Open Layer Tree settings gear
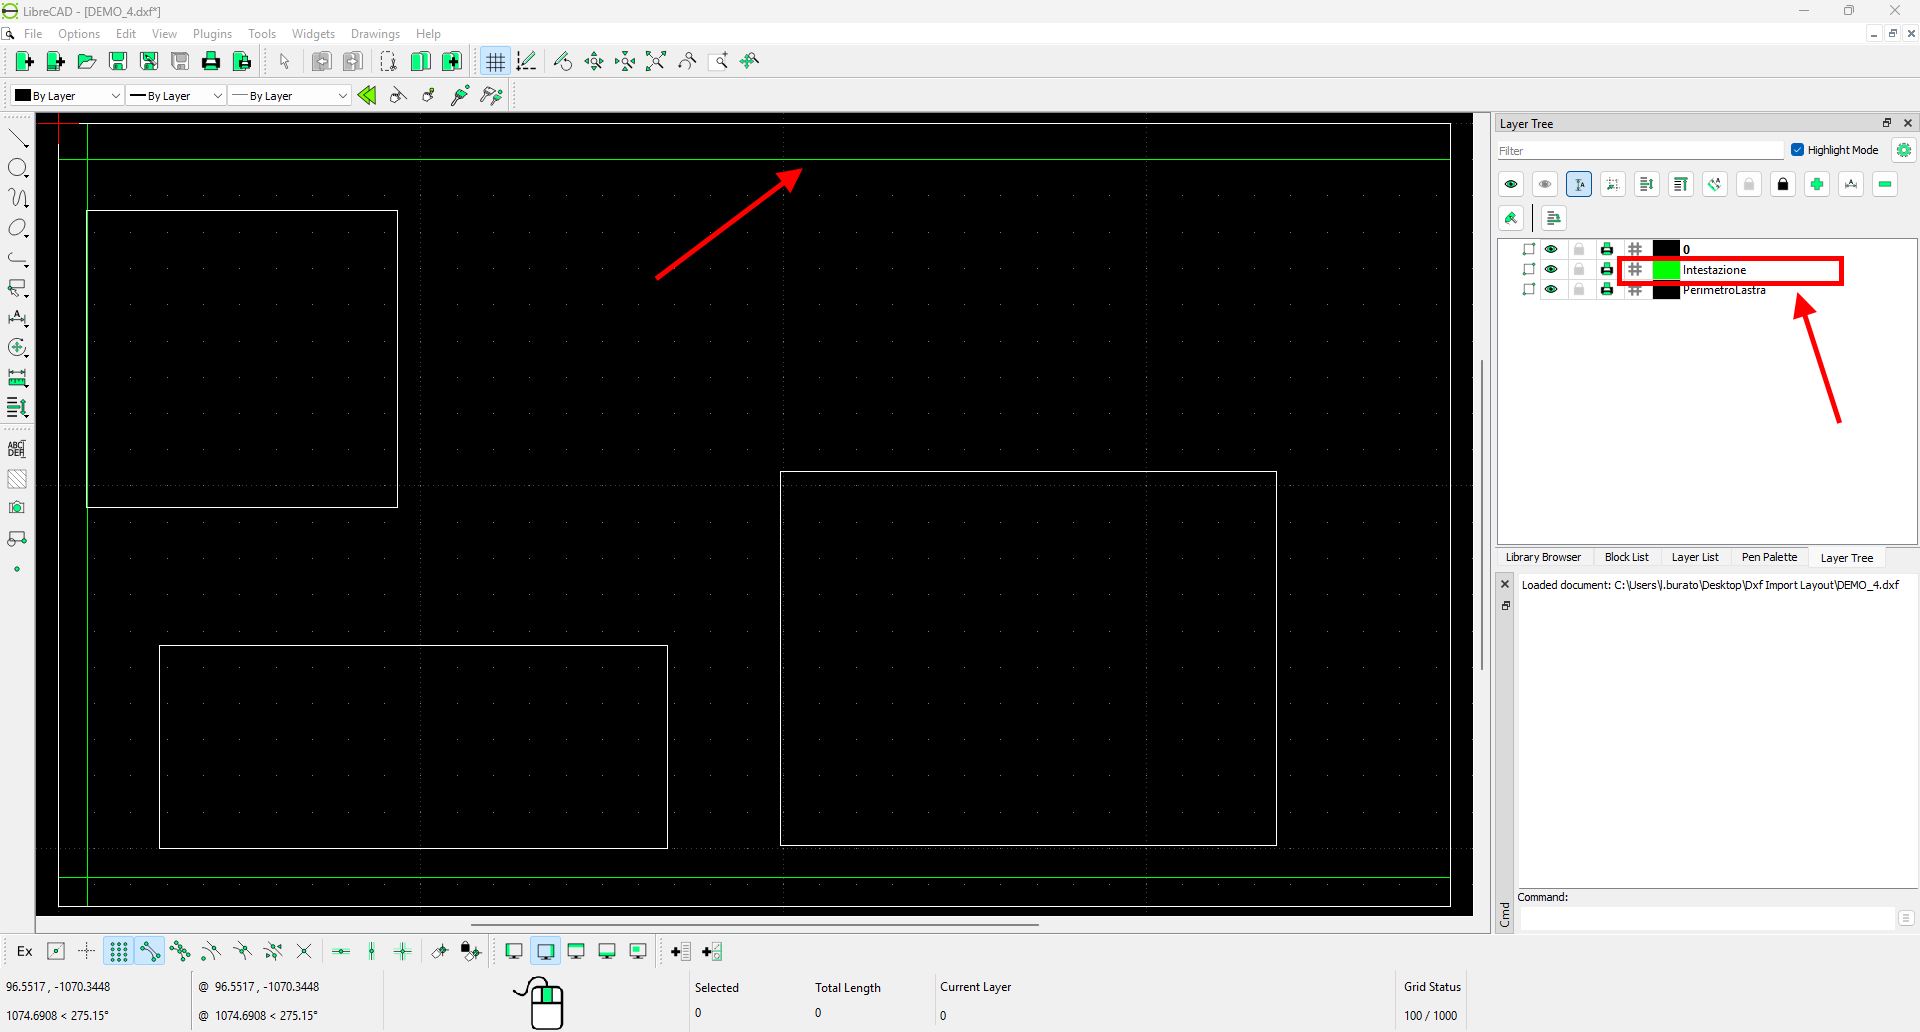The height and width of the screenshot is (1032, 1920). click(x=1904, y=150)
